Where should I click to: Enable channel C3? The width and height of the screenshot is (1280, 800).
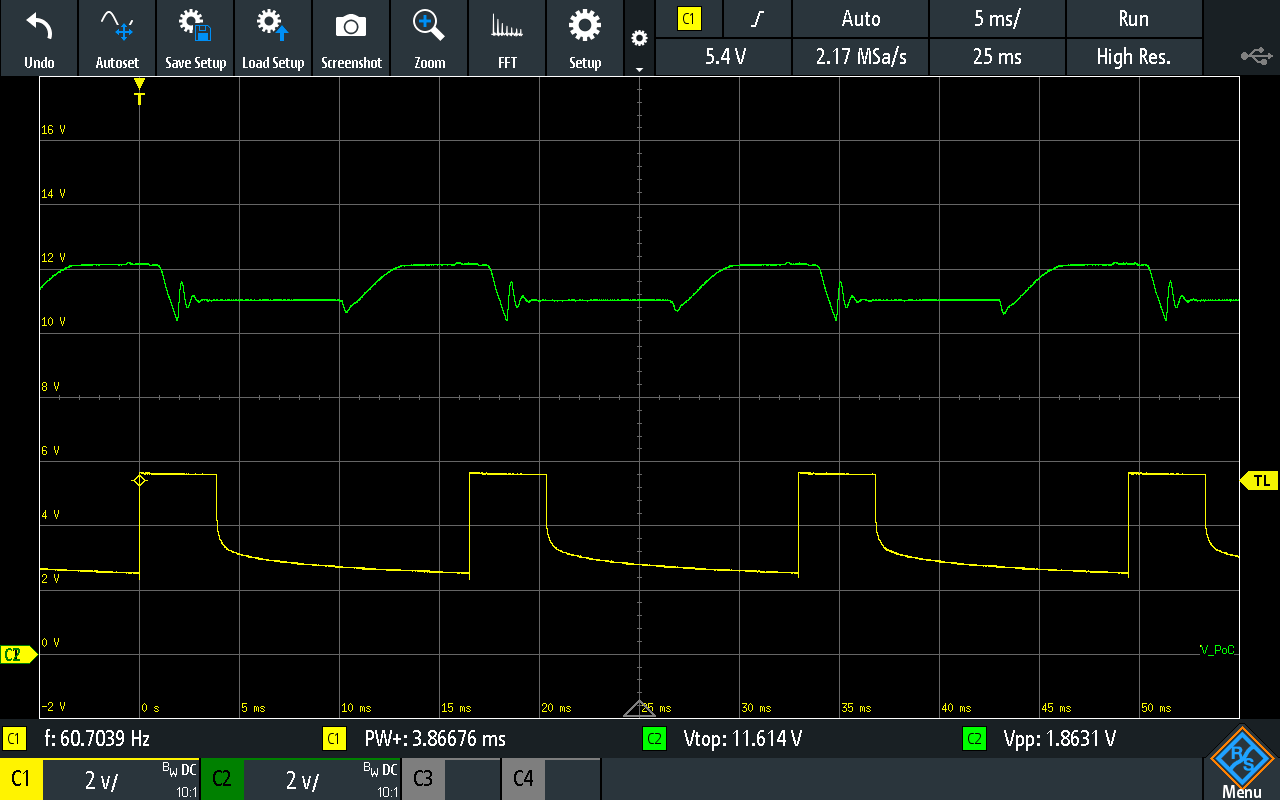422,778
